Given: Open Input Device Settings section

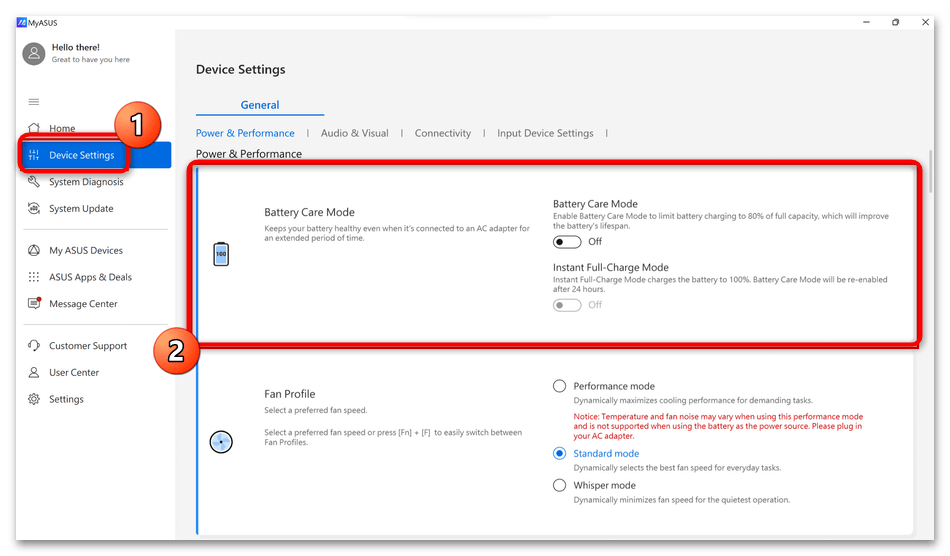Looking at the screenshot, I should pyautogui.click(x=545, y=133).
